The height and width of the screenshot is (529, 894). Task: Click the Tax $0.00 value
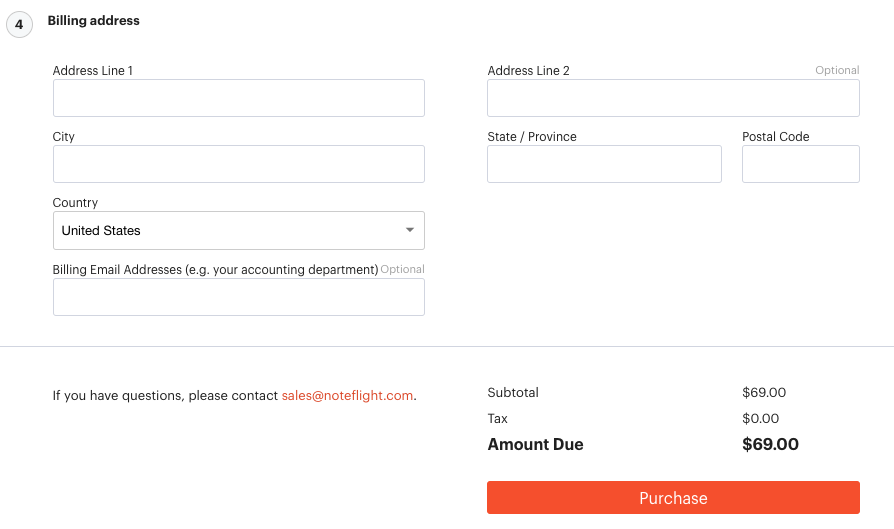(761, 418)
